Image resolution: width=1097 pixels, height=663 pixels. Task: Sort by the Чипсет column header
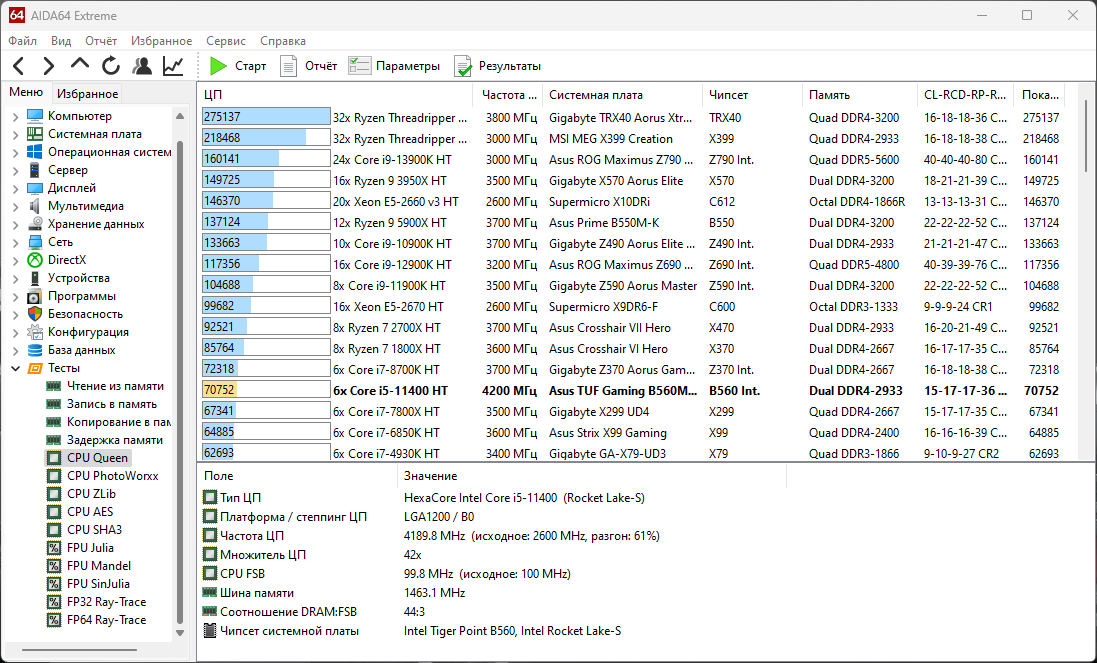(x=752, y=94)
